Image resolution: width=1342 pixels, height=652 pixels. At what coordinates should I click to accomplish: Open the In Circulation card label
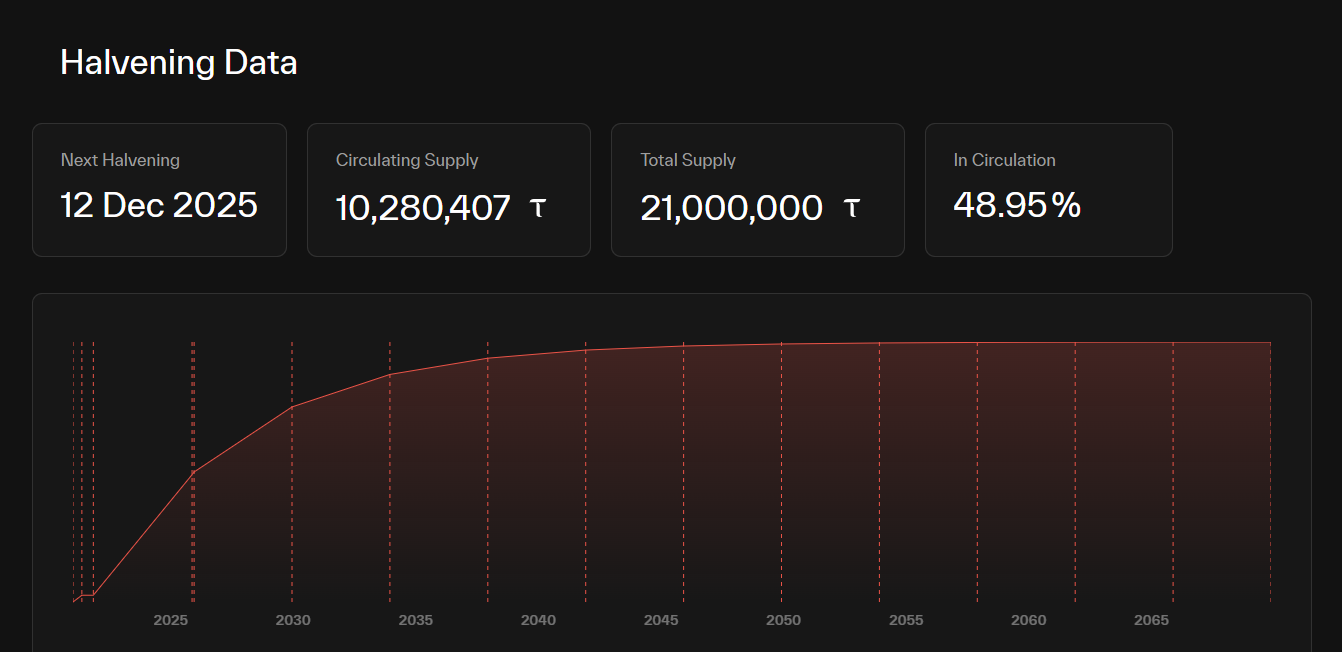(1004, 160)
